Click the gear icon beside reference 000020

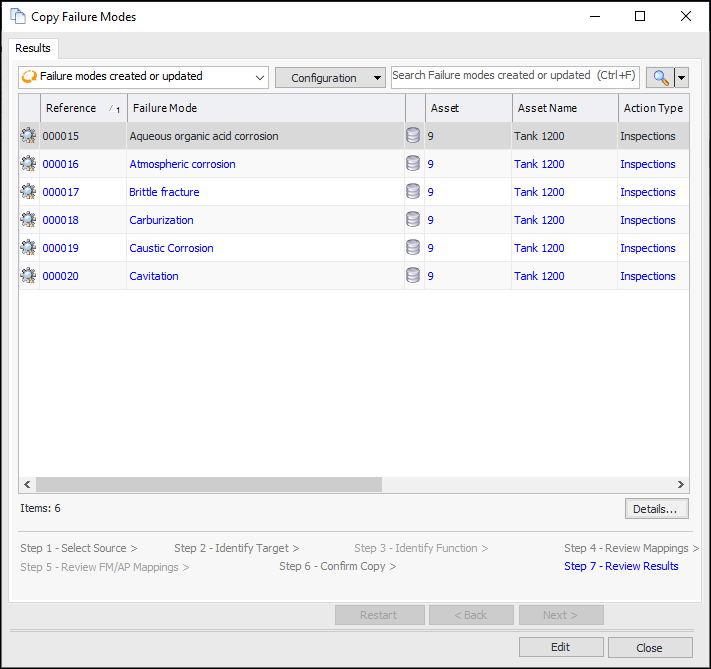coord(28,276)
